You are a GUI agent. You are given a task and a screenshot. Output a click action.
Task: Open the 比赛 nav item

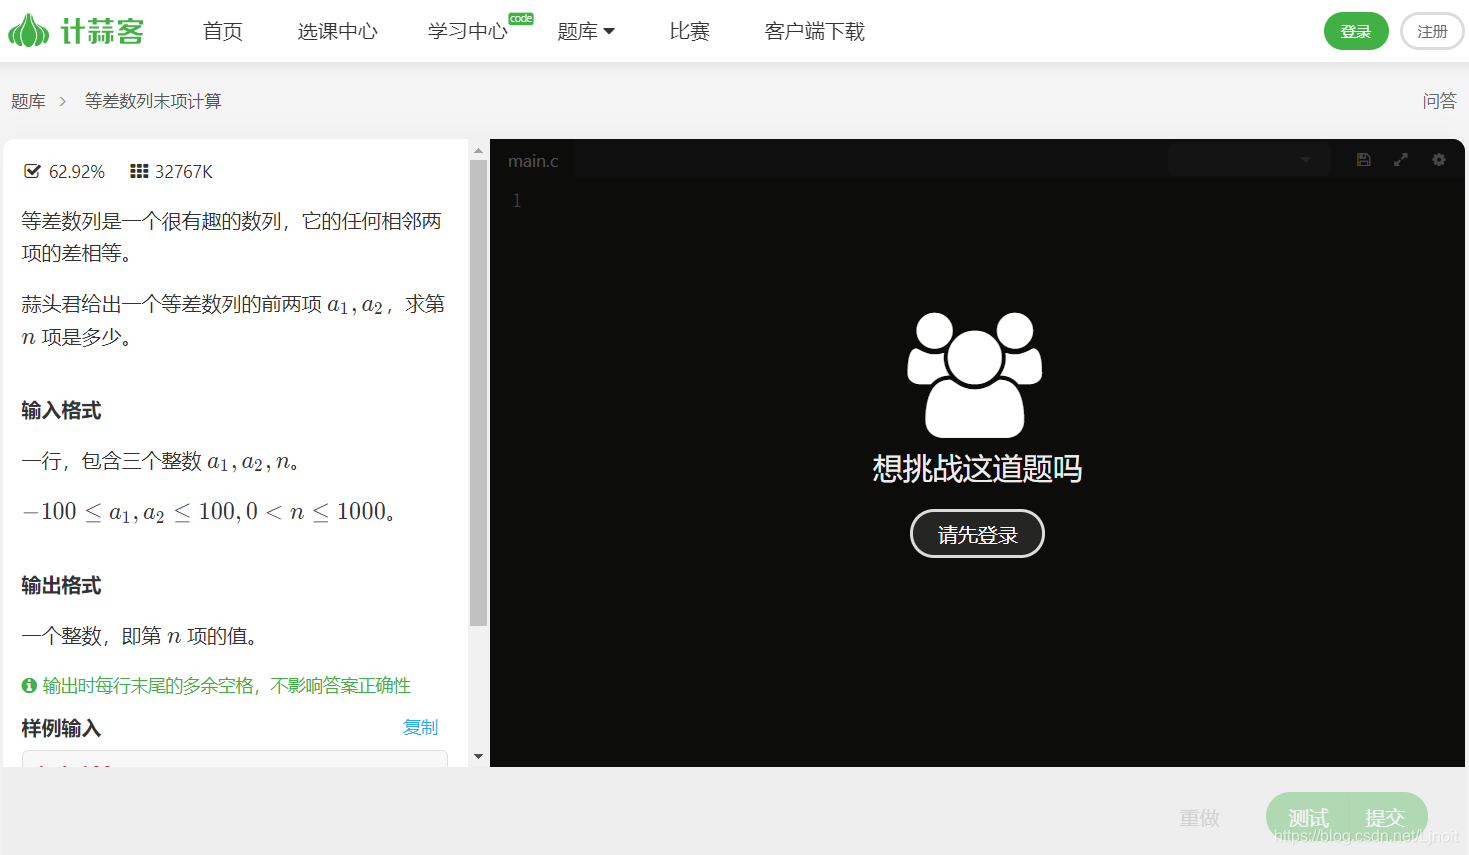pos(690,32)
